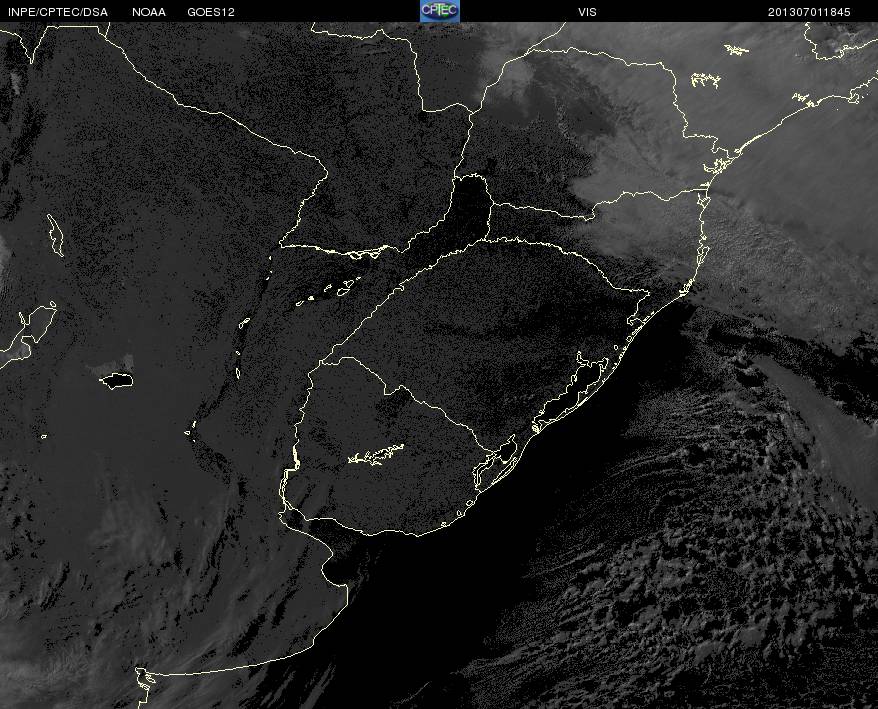Screen dimensions: 878x709
Task: Click the outlined reservoir in central Uruguay
Action: pos(376,454)
